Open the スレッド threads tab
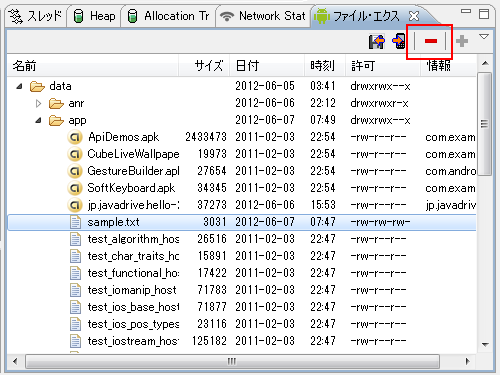 tap(36, 16)
